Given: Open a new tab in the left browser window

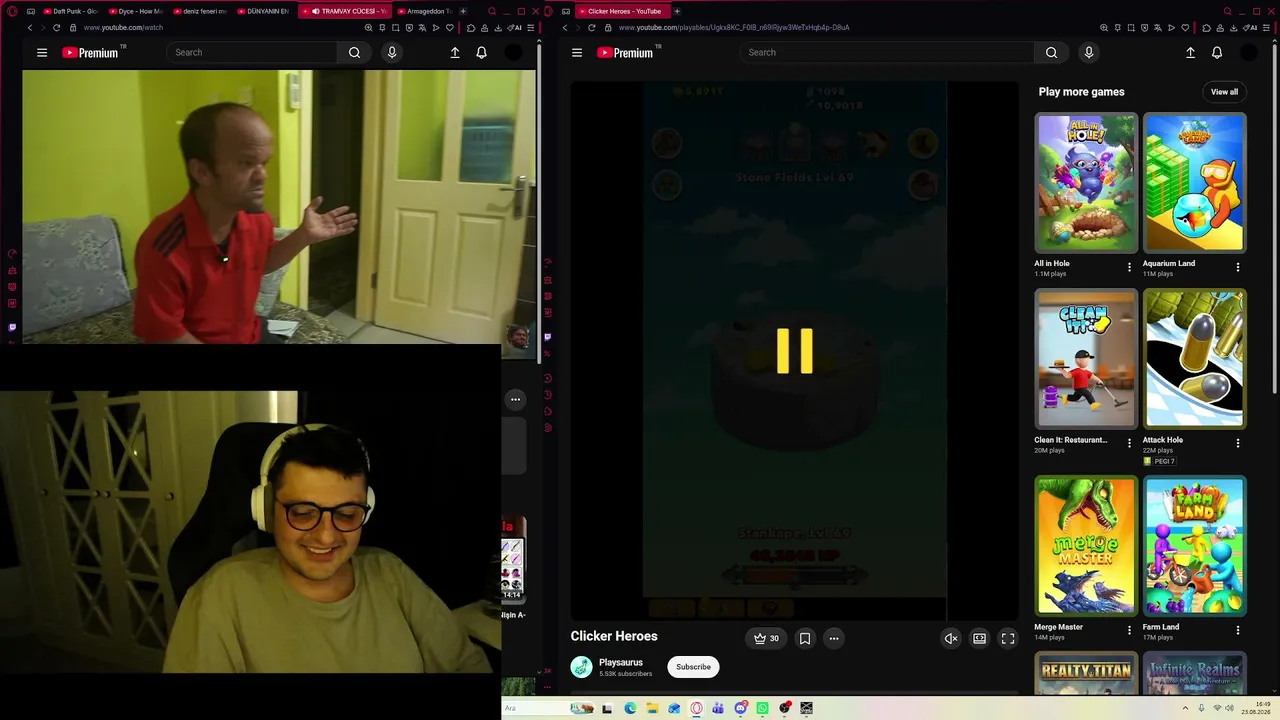Looking at the screenshot, I should [x=463, y=11].
